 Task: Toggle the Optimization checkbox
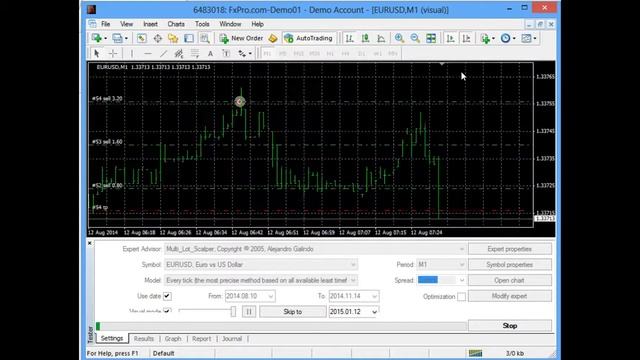tap(461, 297)
